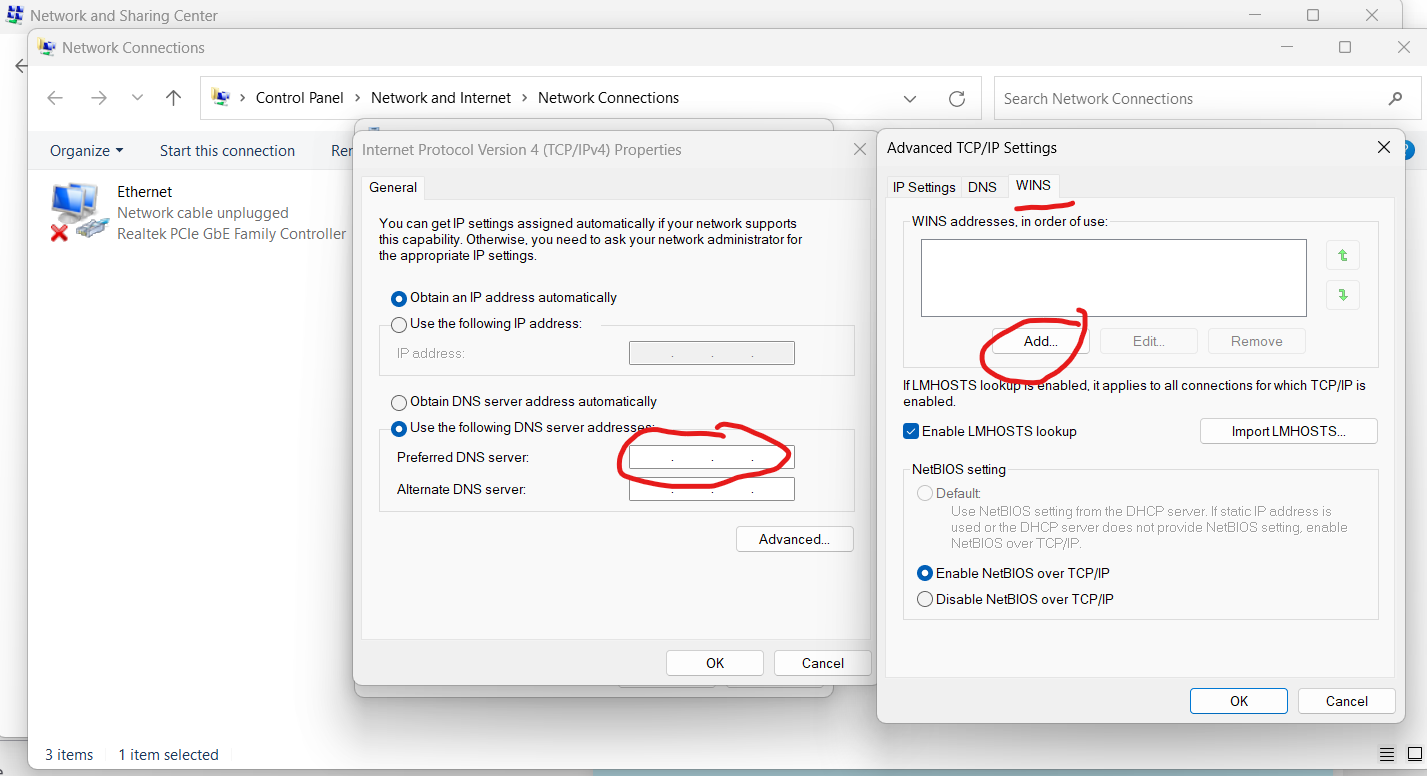Click the Network and Sharing Center taskbar icon

click(x=15, y=15)
